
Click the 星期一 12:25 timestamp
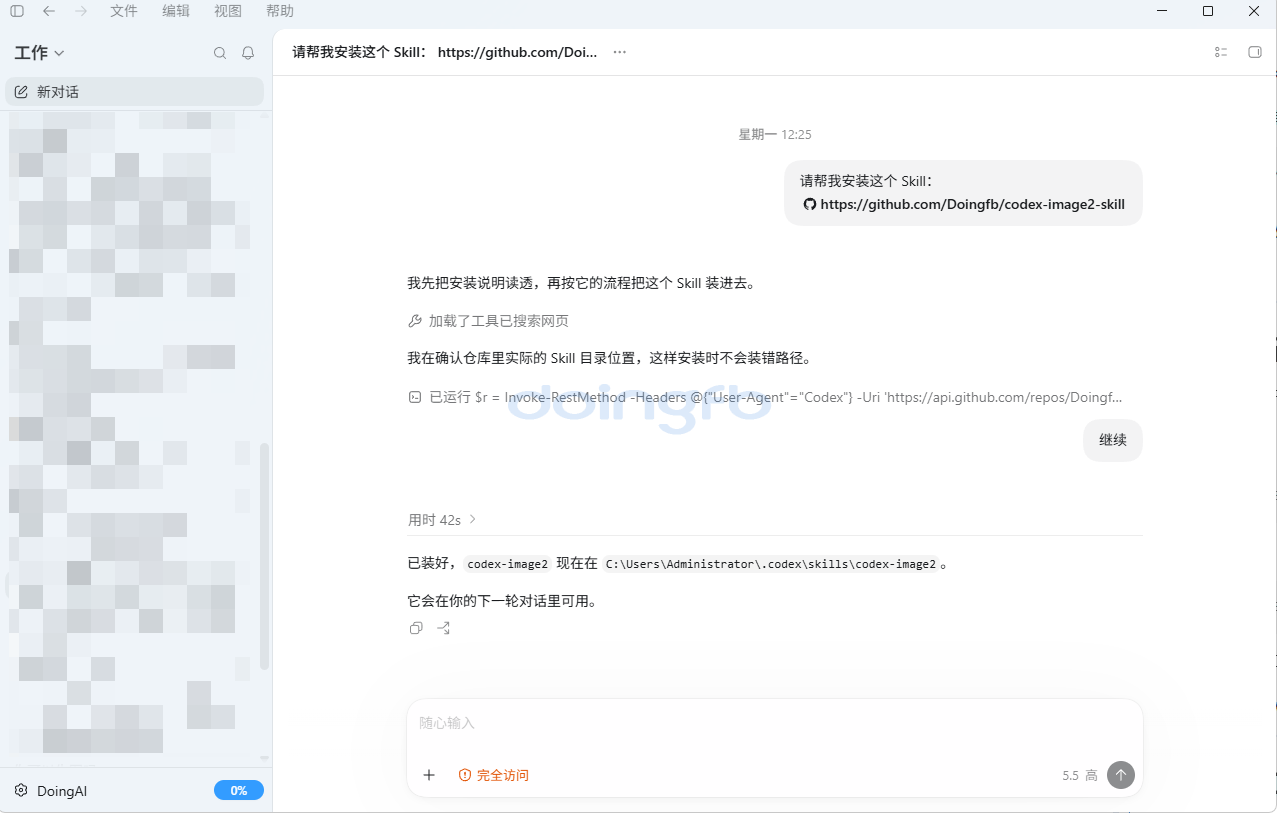775,134
